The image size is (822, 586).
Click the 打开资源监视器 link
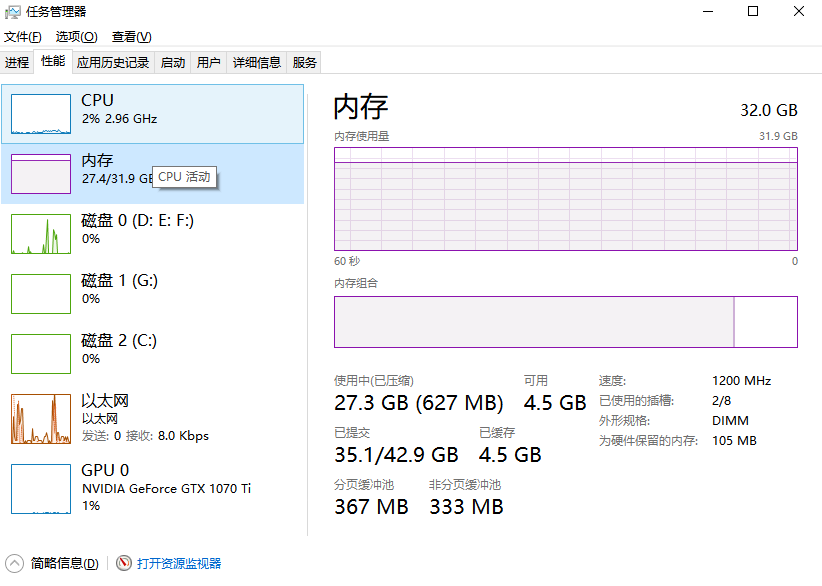(179, 564)
